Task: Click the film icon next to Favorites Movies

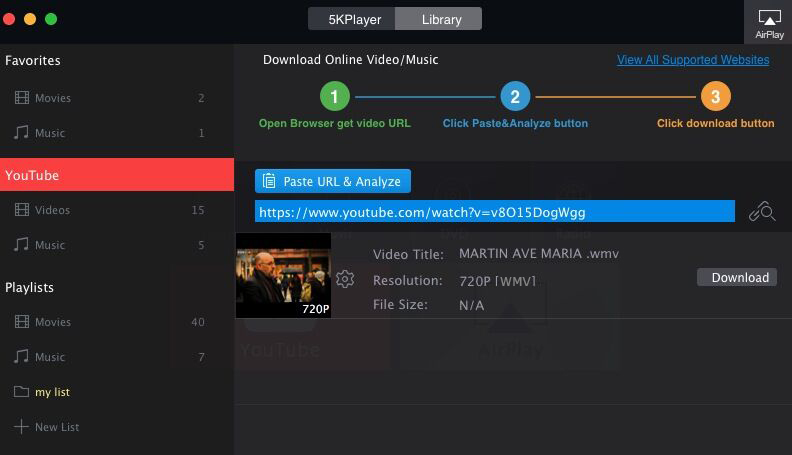Action: tap(21, 98)
